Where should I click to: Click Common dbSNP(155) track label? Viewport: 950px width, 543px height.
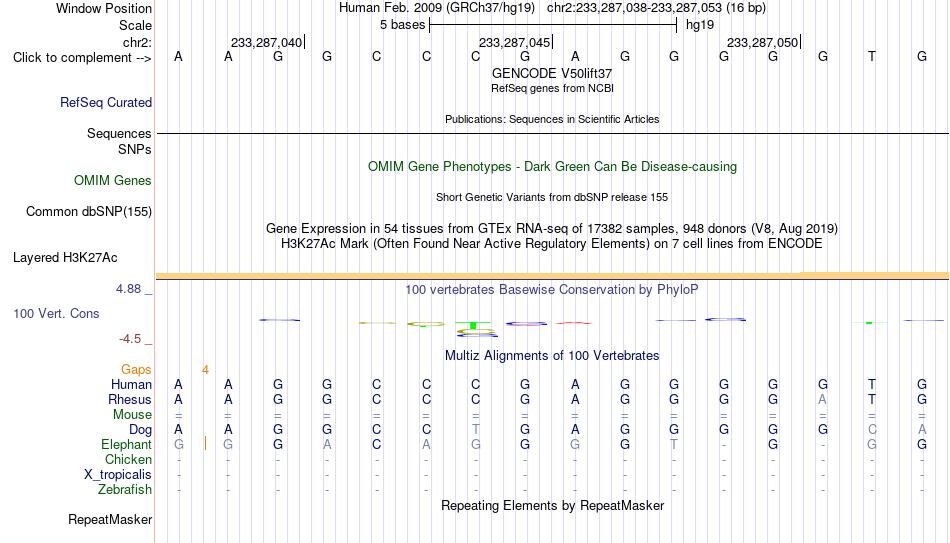[89, 212]
